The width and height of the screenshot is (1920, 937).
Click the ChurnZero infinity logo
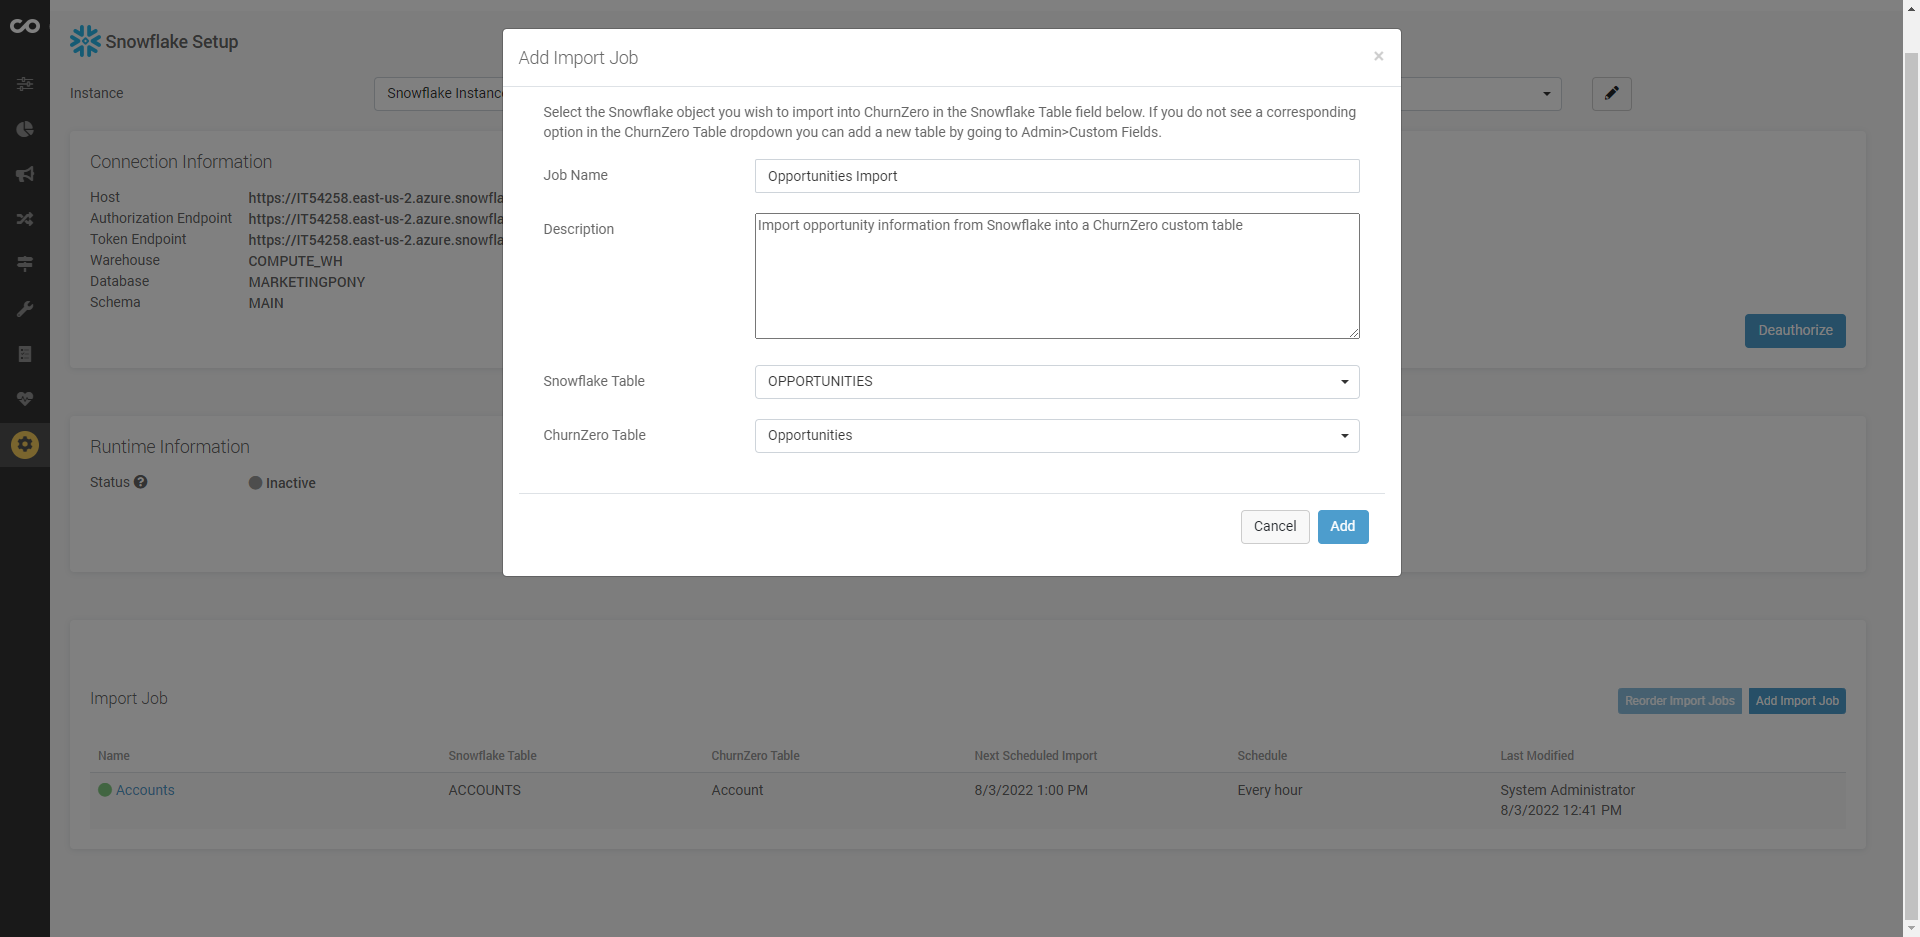click(x=25, y=26)
